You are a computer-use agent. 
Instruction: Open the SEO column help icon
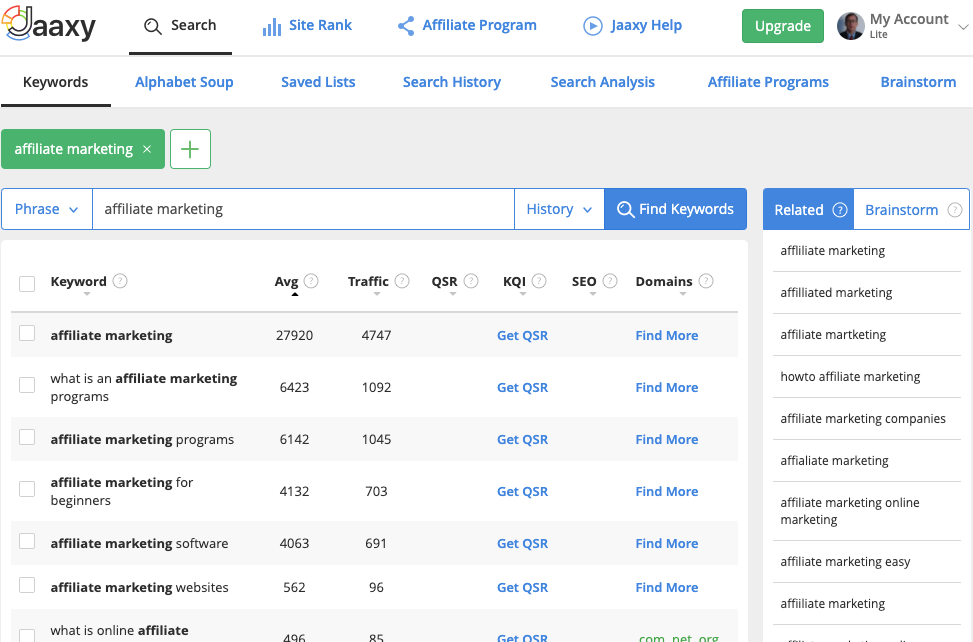click(x=610, y=281)
